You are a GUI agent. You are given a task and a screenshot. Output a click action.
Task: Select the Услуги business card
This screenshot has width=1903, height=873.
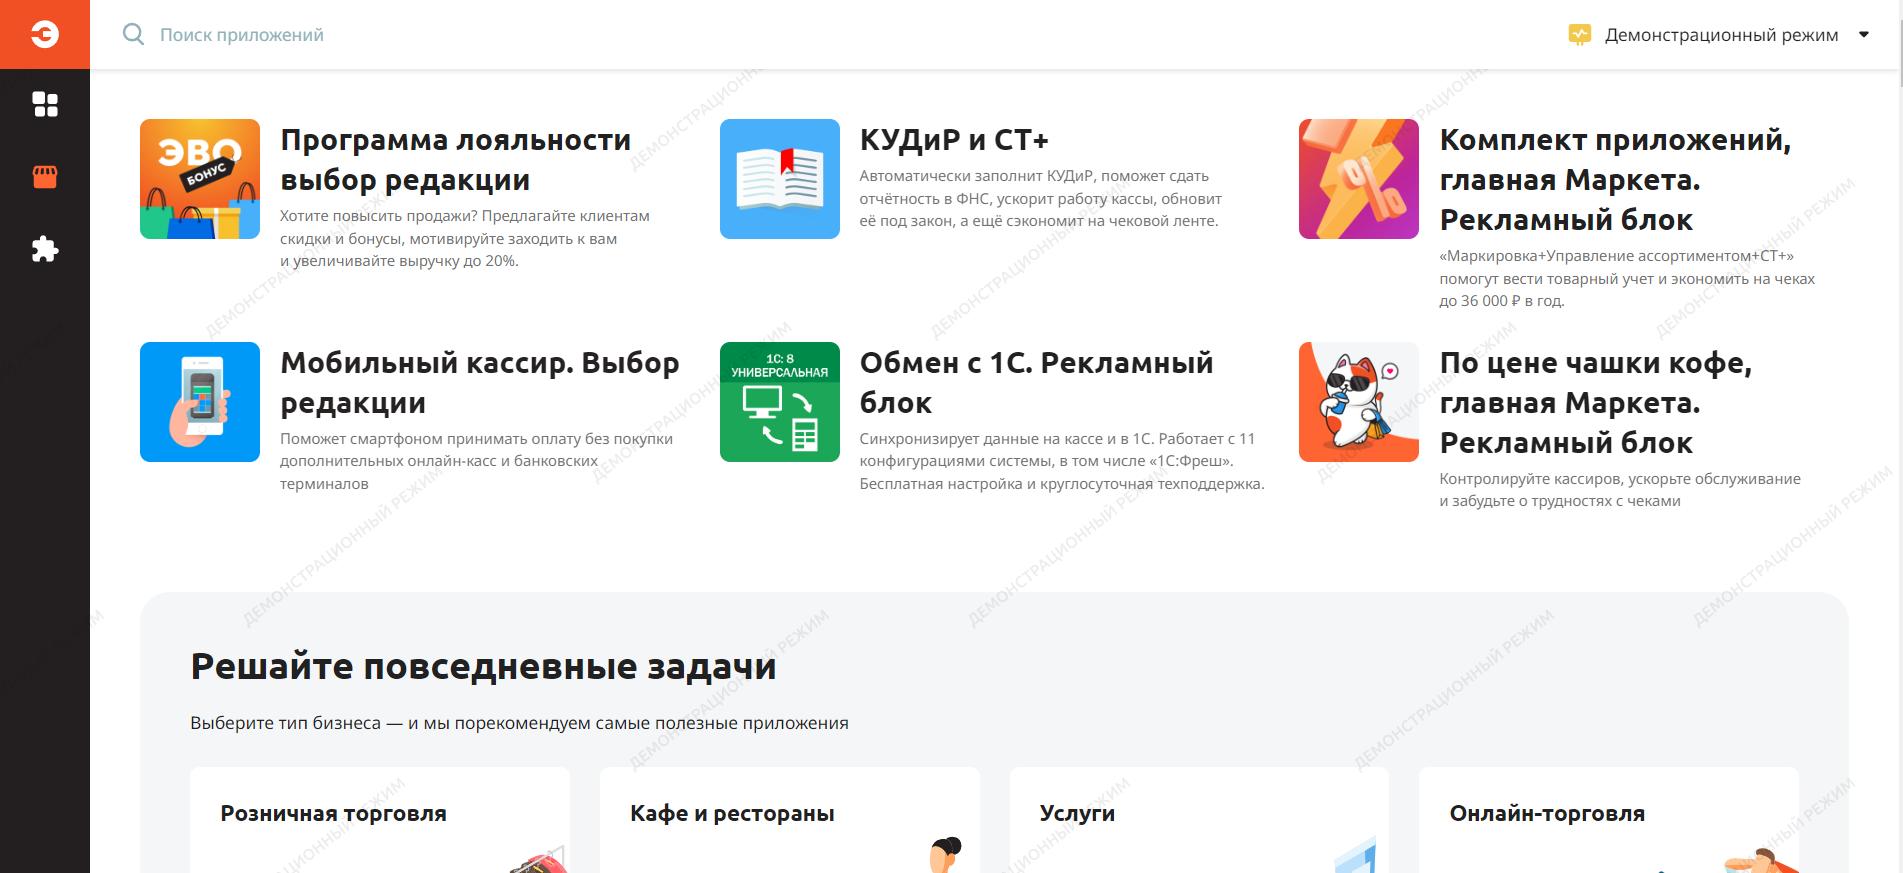point(1199,820)
